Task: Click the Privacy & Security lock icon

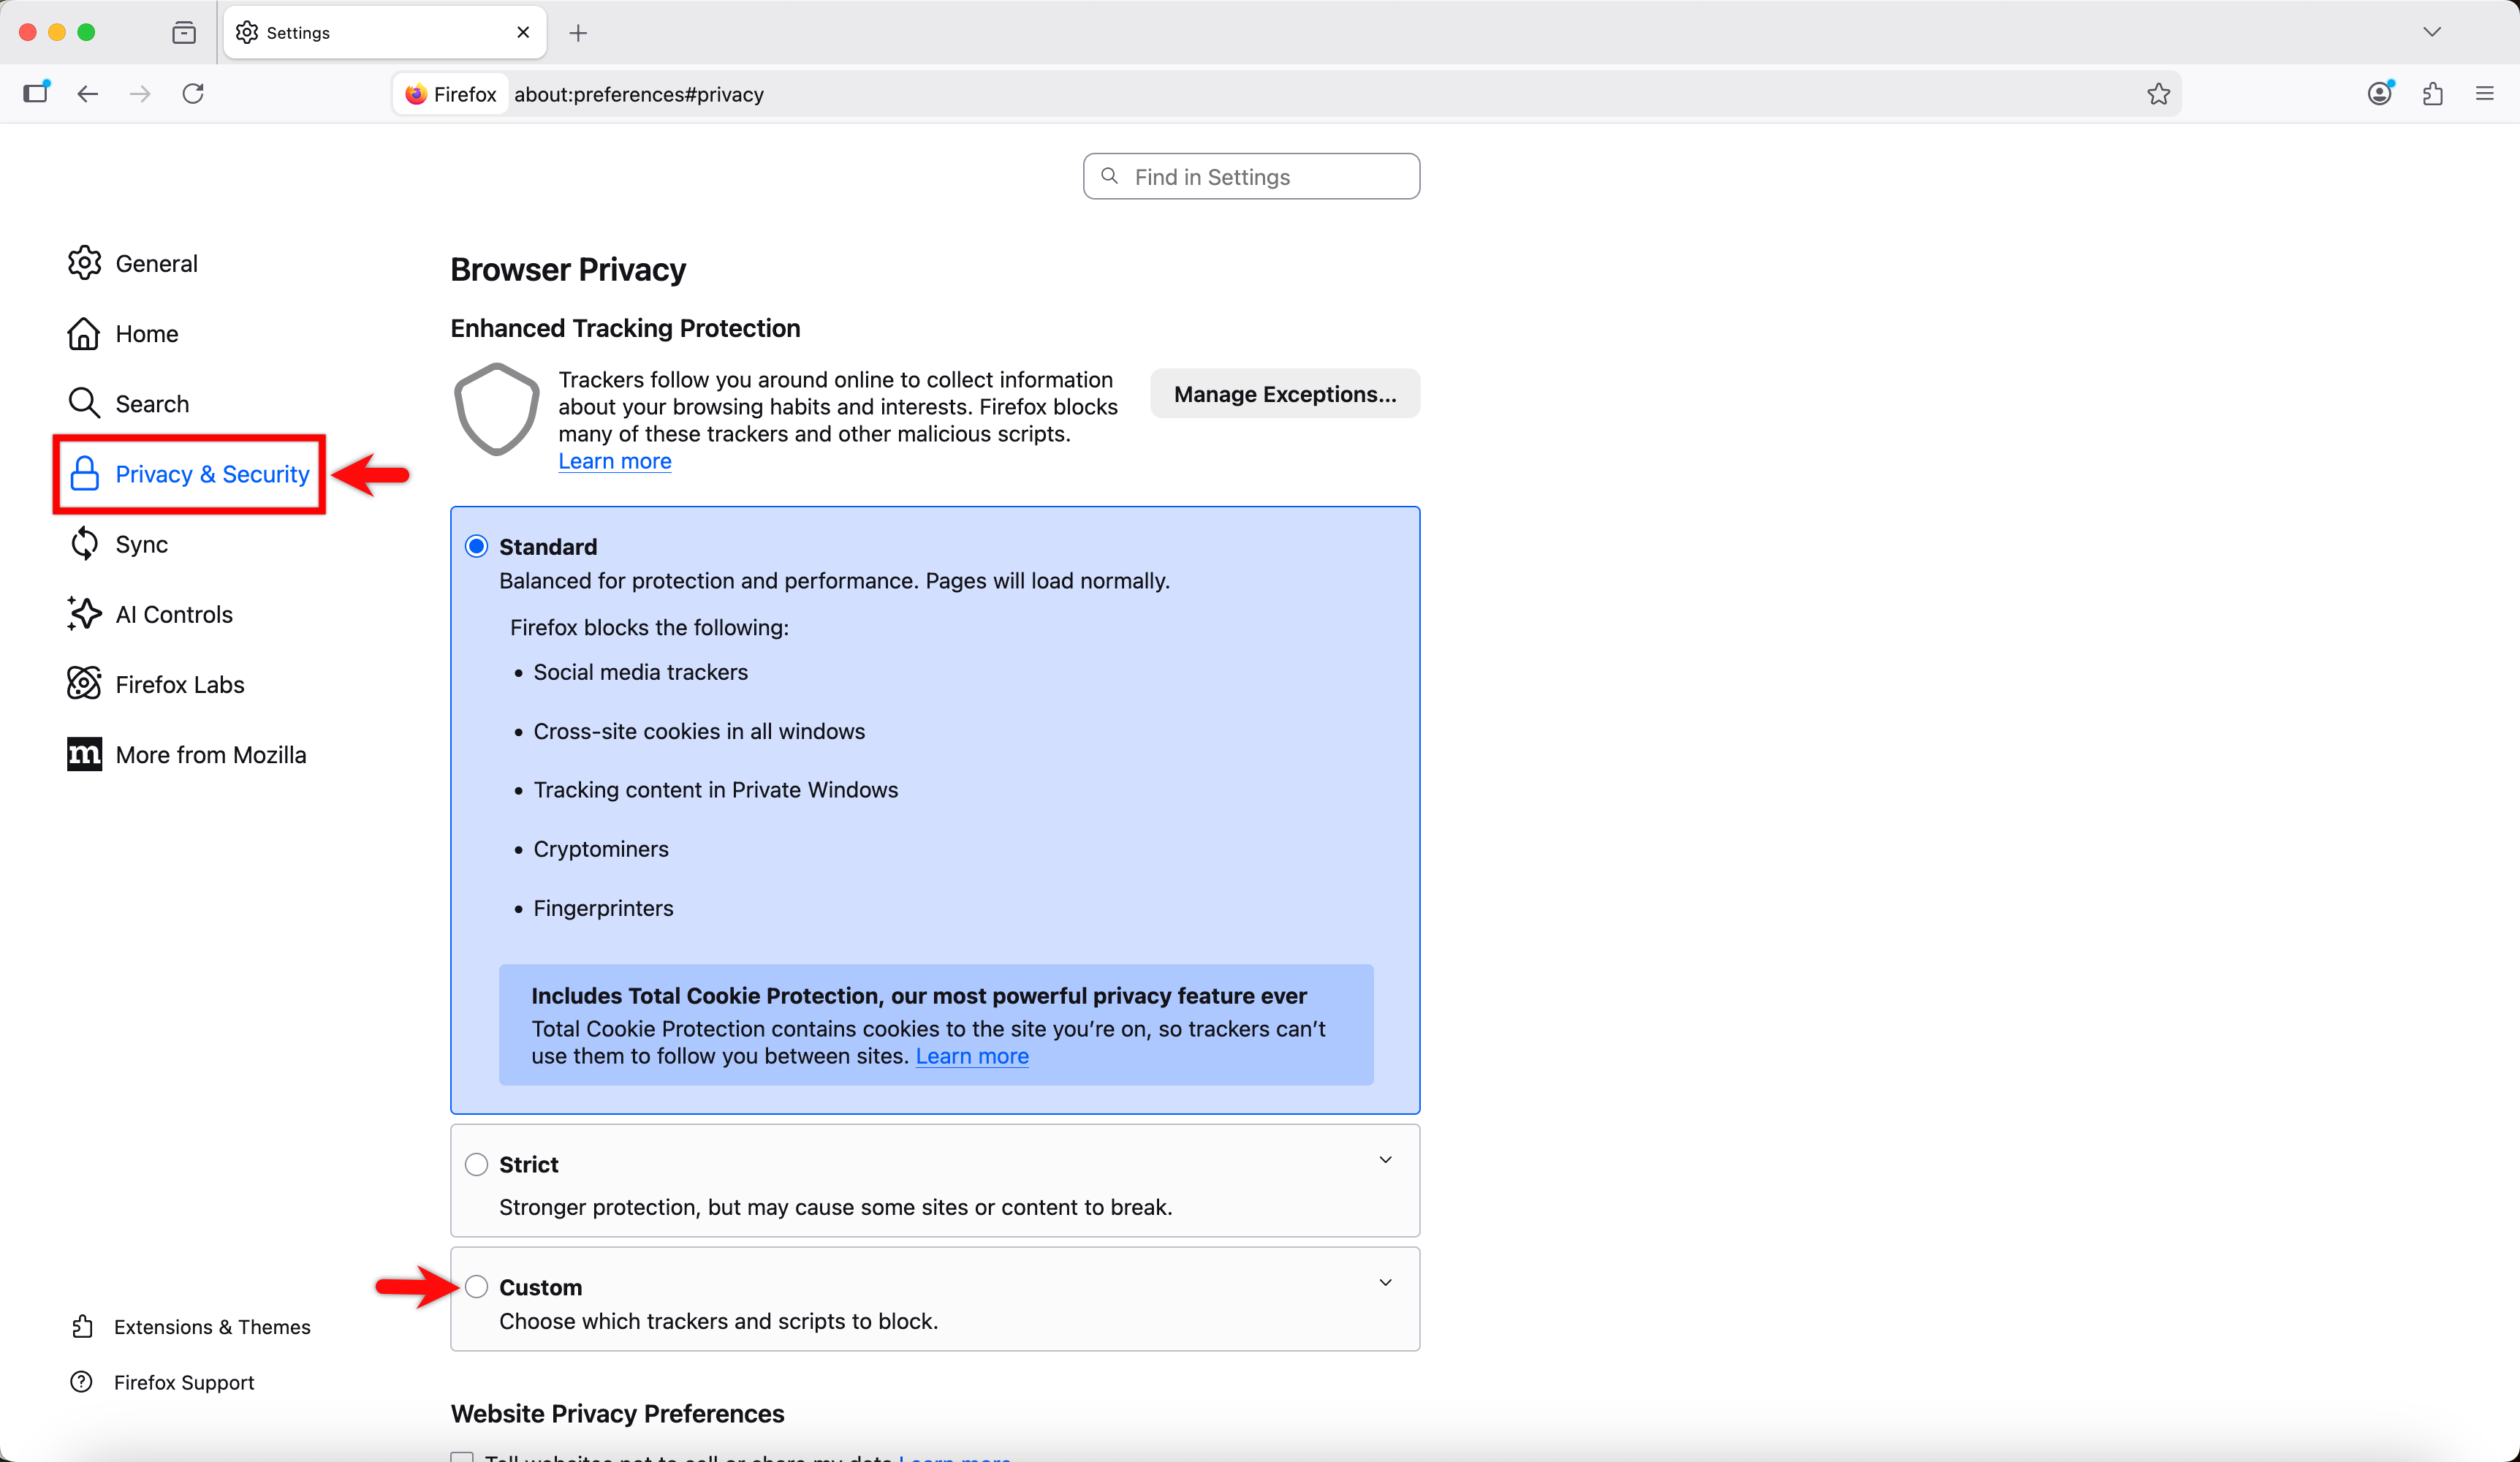Action: coord(85,474)
